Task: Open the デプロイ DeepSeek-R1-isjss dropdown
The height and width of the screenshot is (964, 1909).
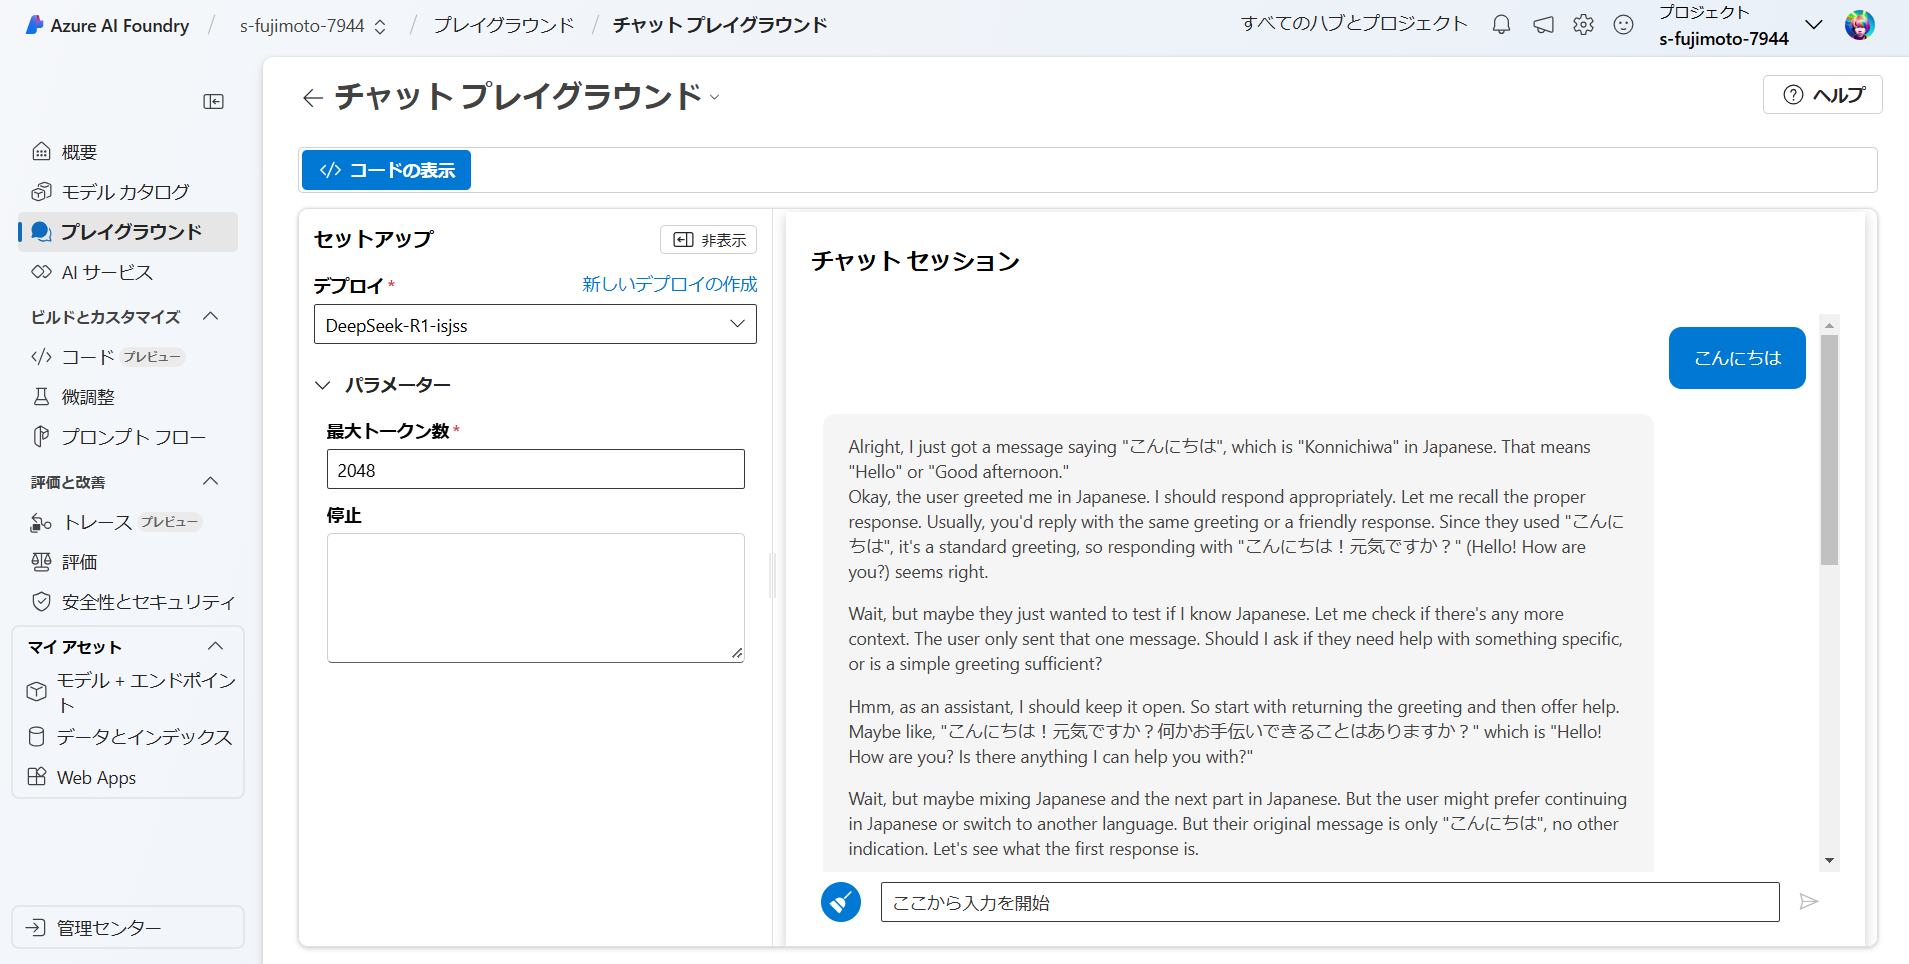Action: click(535, 324)
